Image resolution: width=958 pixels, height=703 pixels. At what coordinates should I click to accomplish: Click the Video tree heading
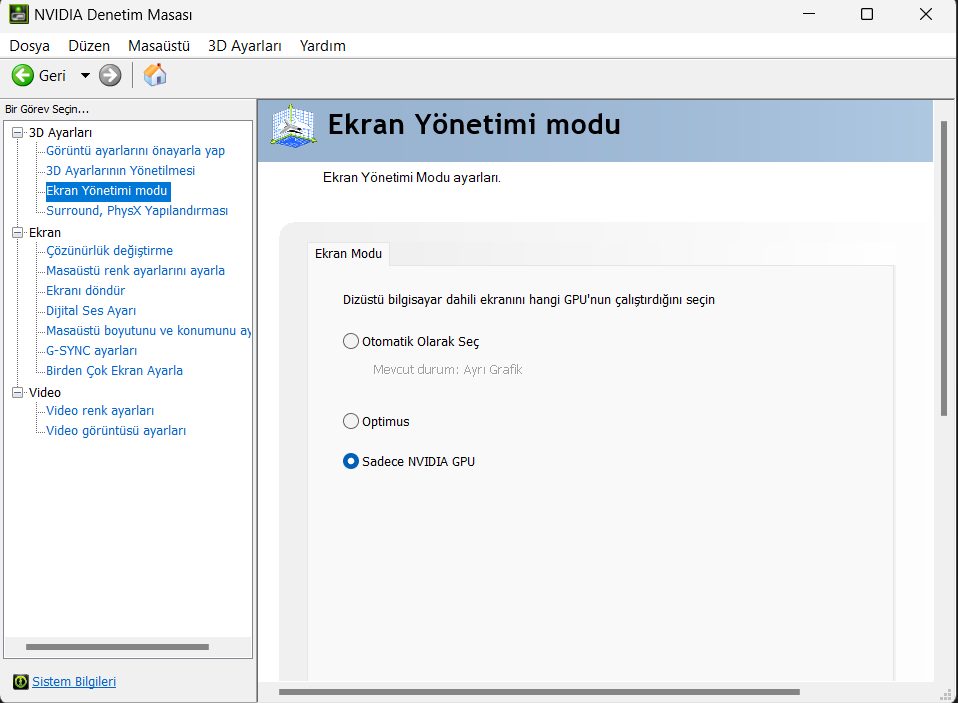pos(45,392)
